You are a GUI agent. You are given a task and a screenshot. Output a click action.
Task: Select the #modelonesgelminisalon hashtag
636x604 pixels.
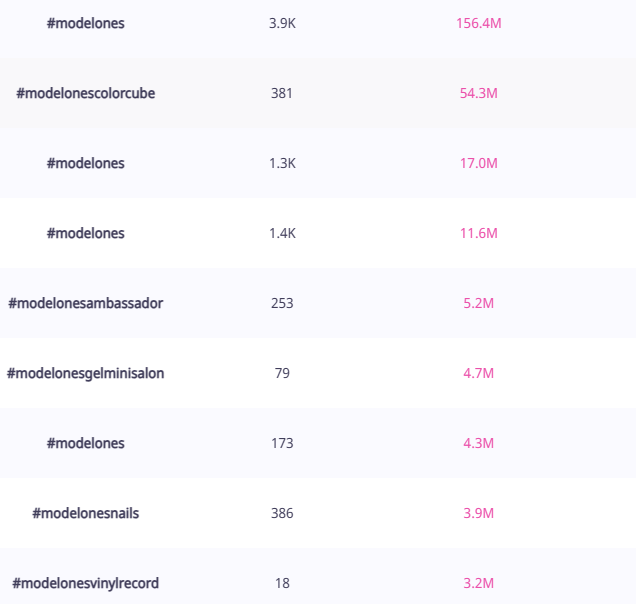[x=86, y=373]
